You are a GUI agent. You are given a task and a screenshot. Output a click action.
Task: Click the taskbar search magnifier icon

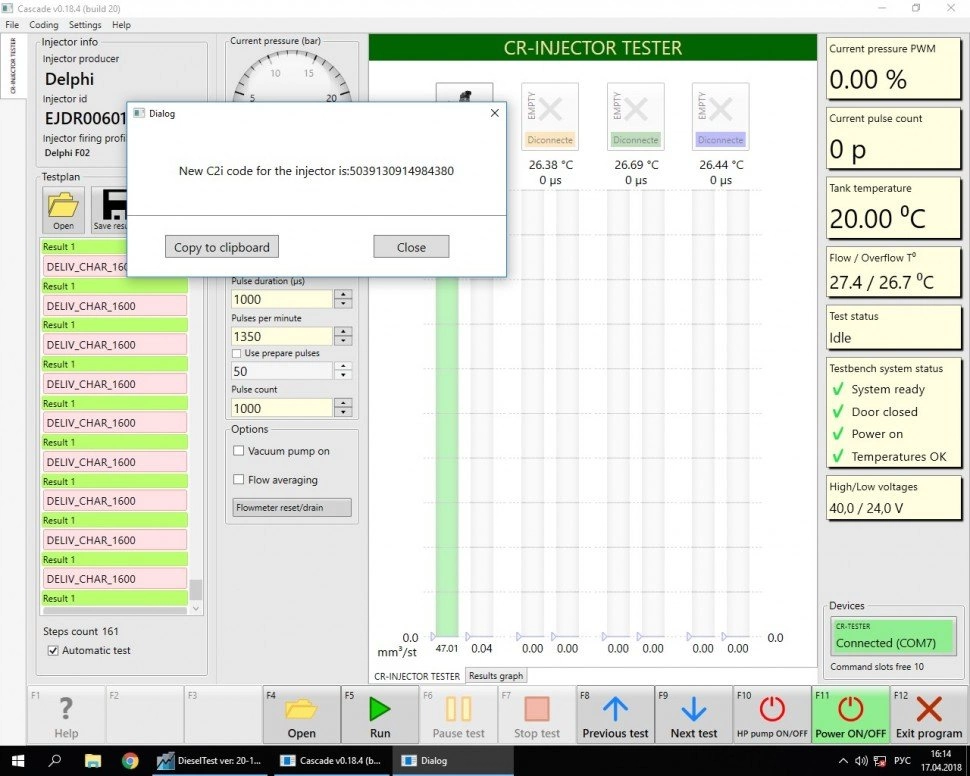[55, 761]
